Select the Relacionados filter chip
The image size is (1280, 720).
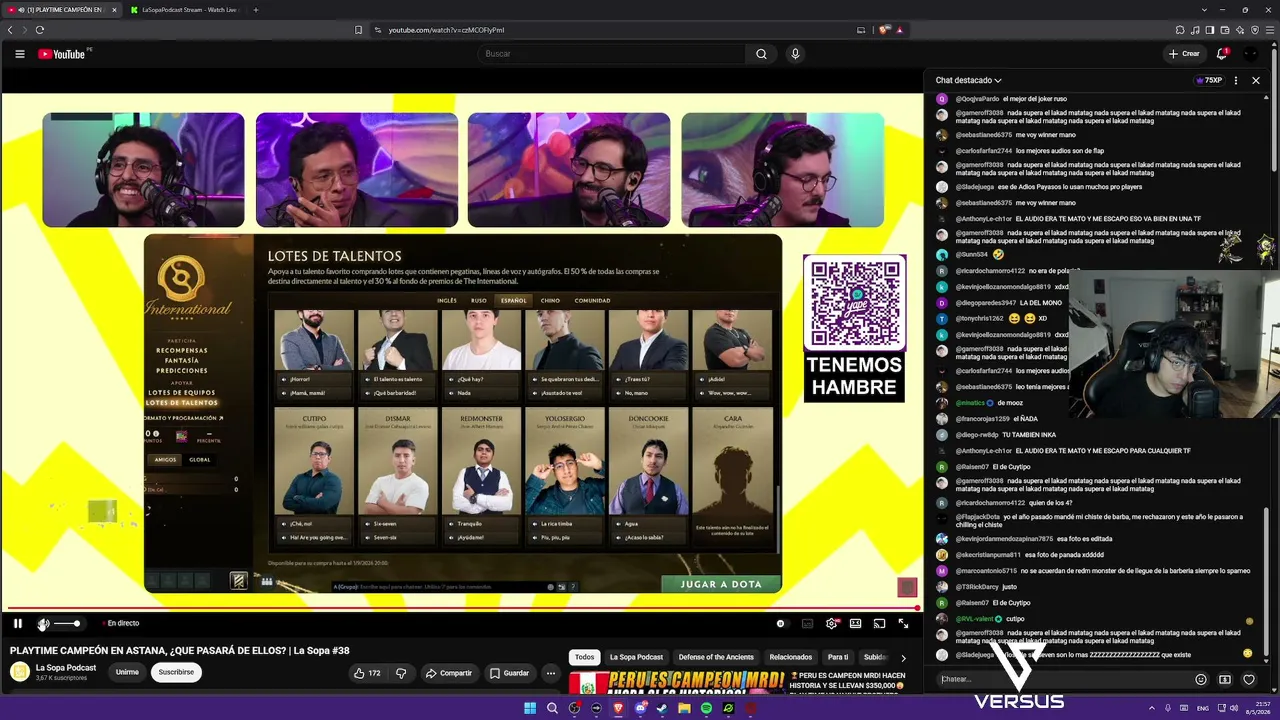[791, 657]
